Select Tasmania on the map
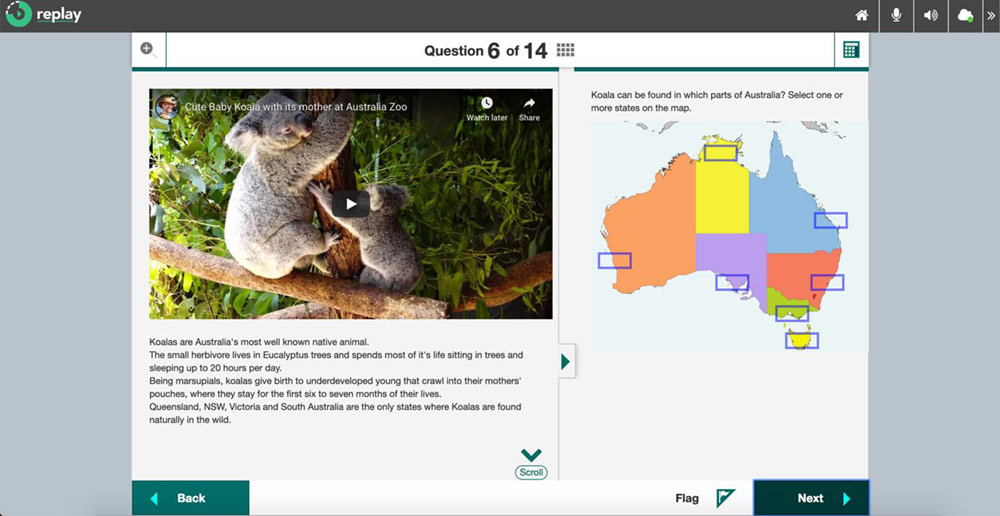The height and width of the screenshot is (516, 1000). point(802,341)
